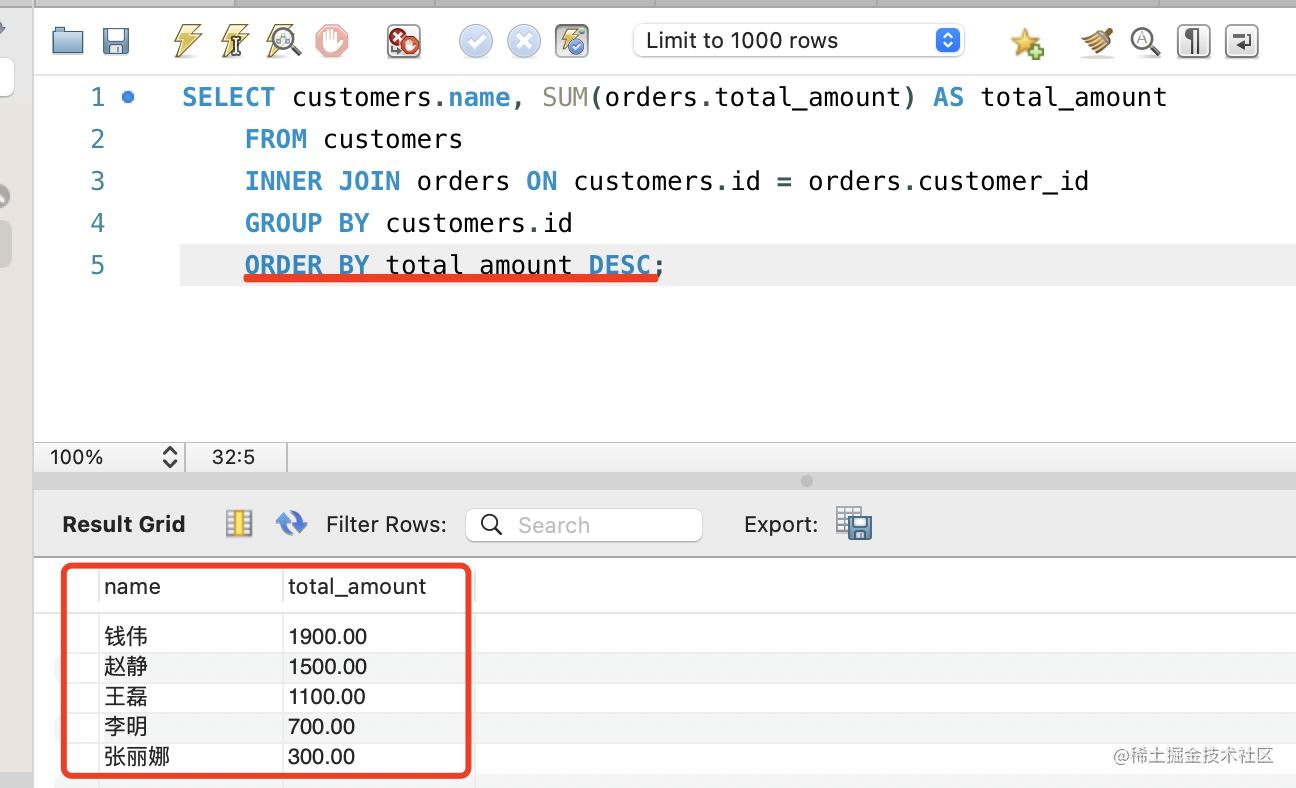The image size is (1296, 788).
Task: Open the Limit to 1000 rows dropdown
Action: pos(798,41)
